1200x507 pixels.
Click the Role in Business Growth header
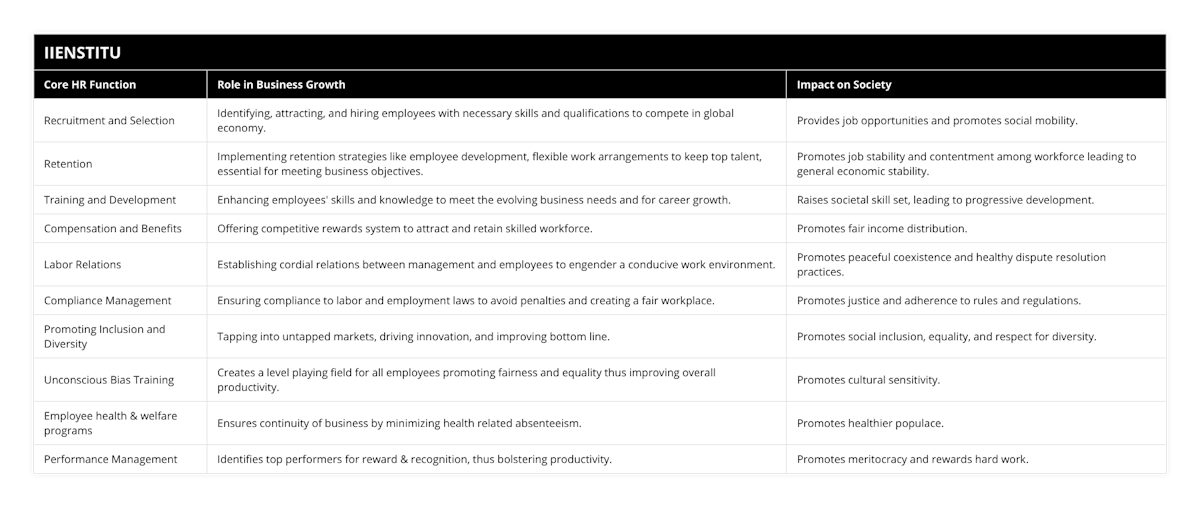[281, 85]
